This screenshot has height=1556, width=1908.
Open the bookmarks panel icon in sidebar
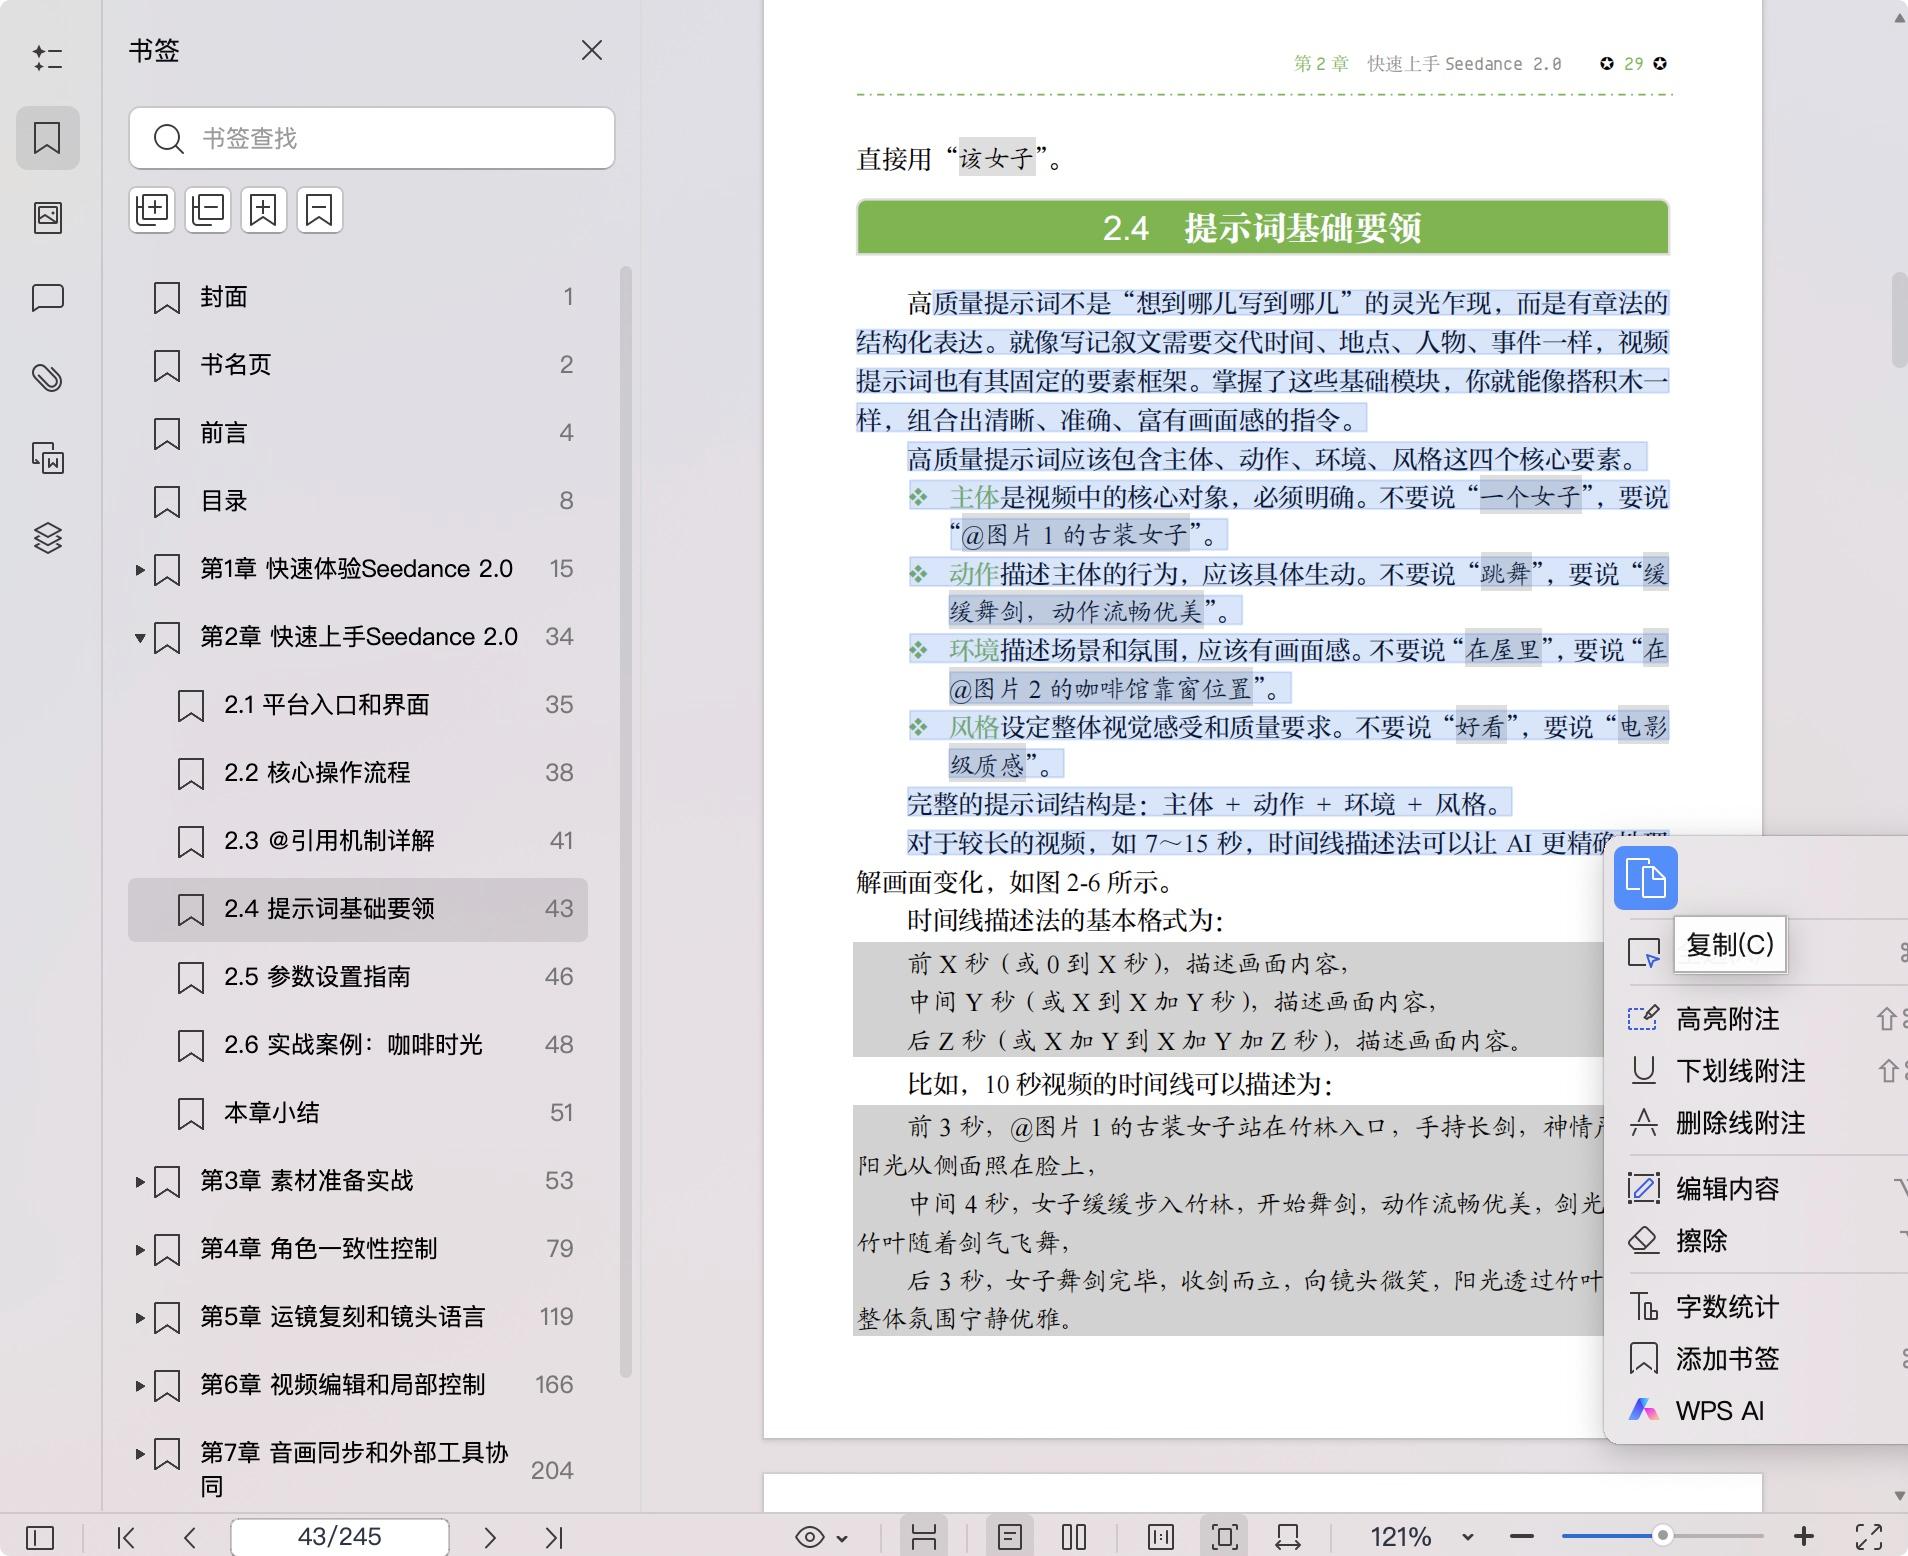(x=47, y=137)
